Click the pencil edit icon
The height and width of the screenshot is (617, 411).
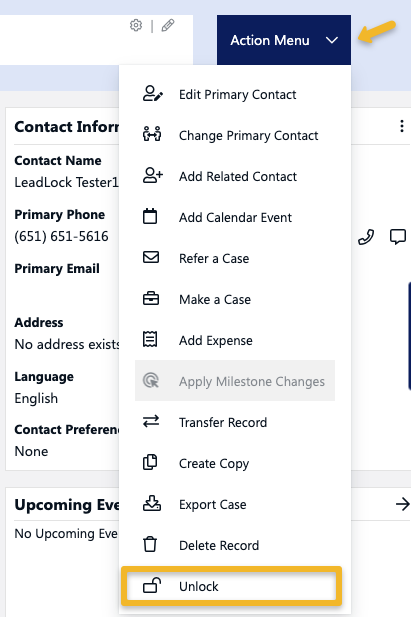(x=168, y=25)
